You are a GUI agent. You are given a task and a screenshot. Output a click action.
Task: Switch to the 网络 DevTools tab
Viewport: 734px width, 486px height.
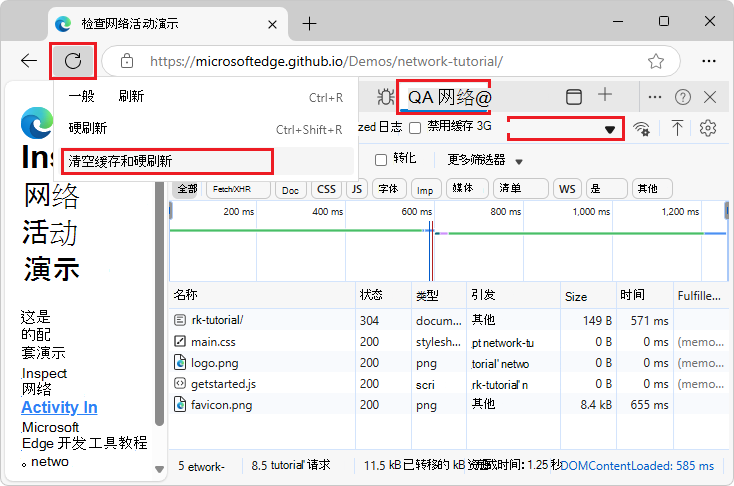[x=444, y=97]
